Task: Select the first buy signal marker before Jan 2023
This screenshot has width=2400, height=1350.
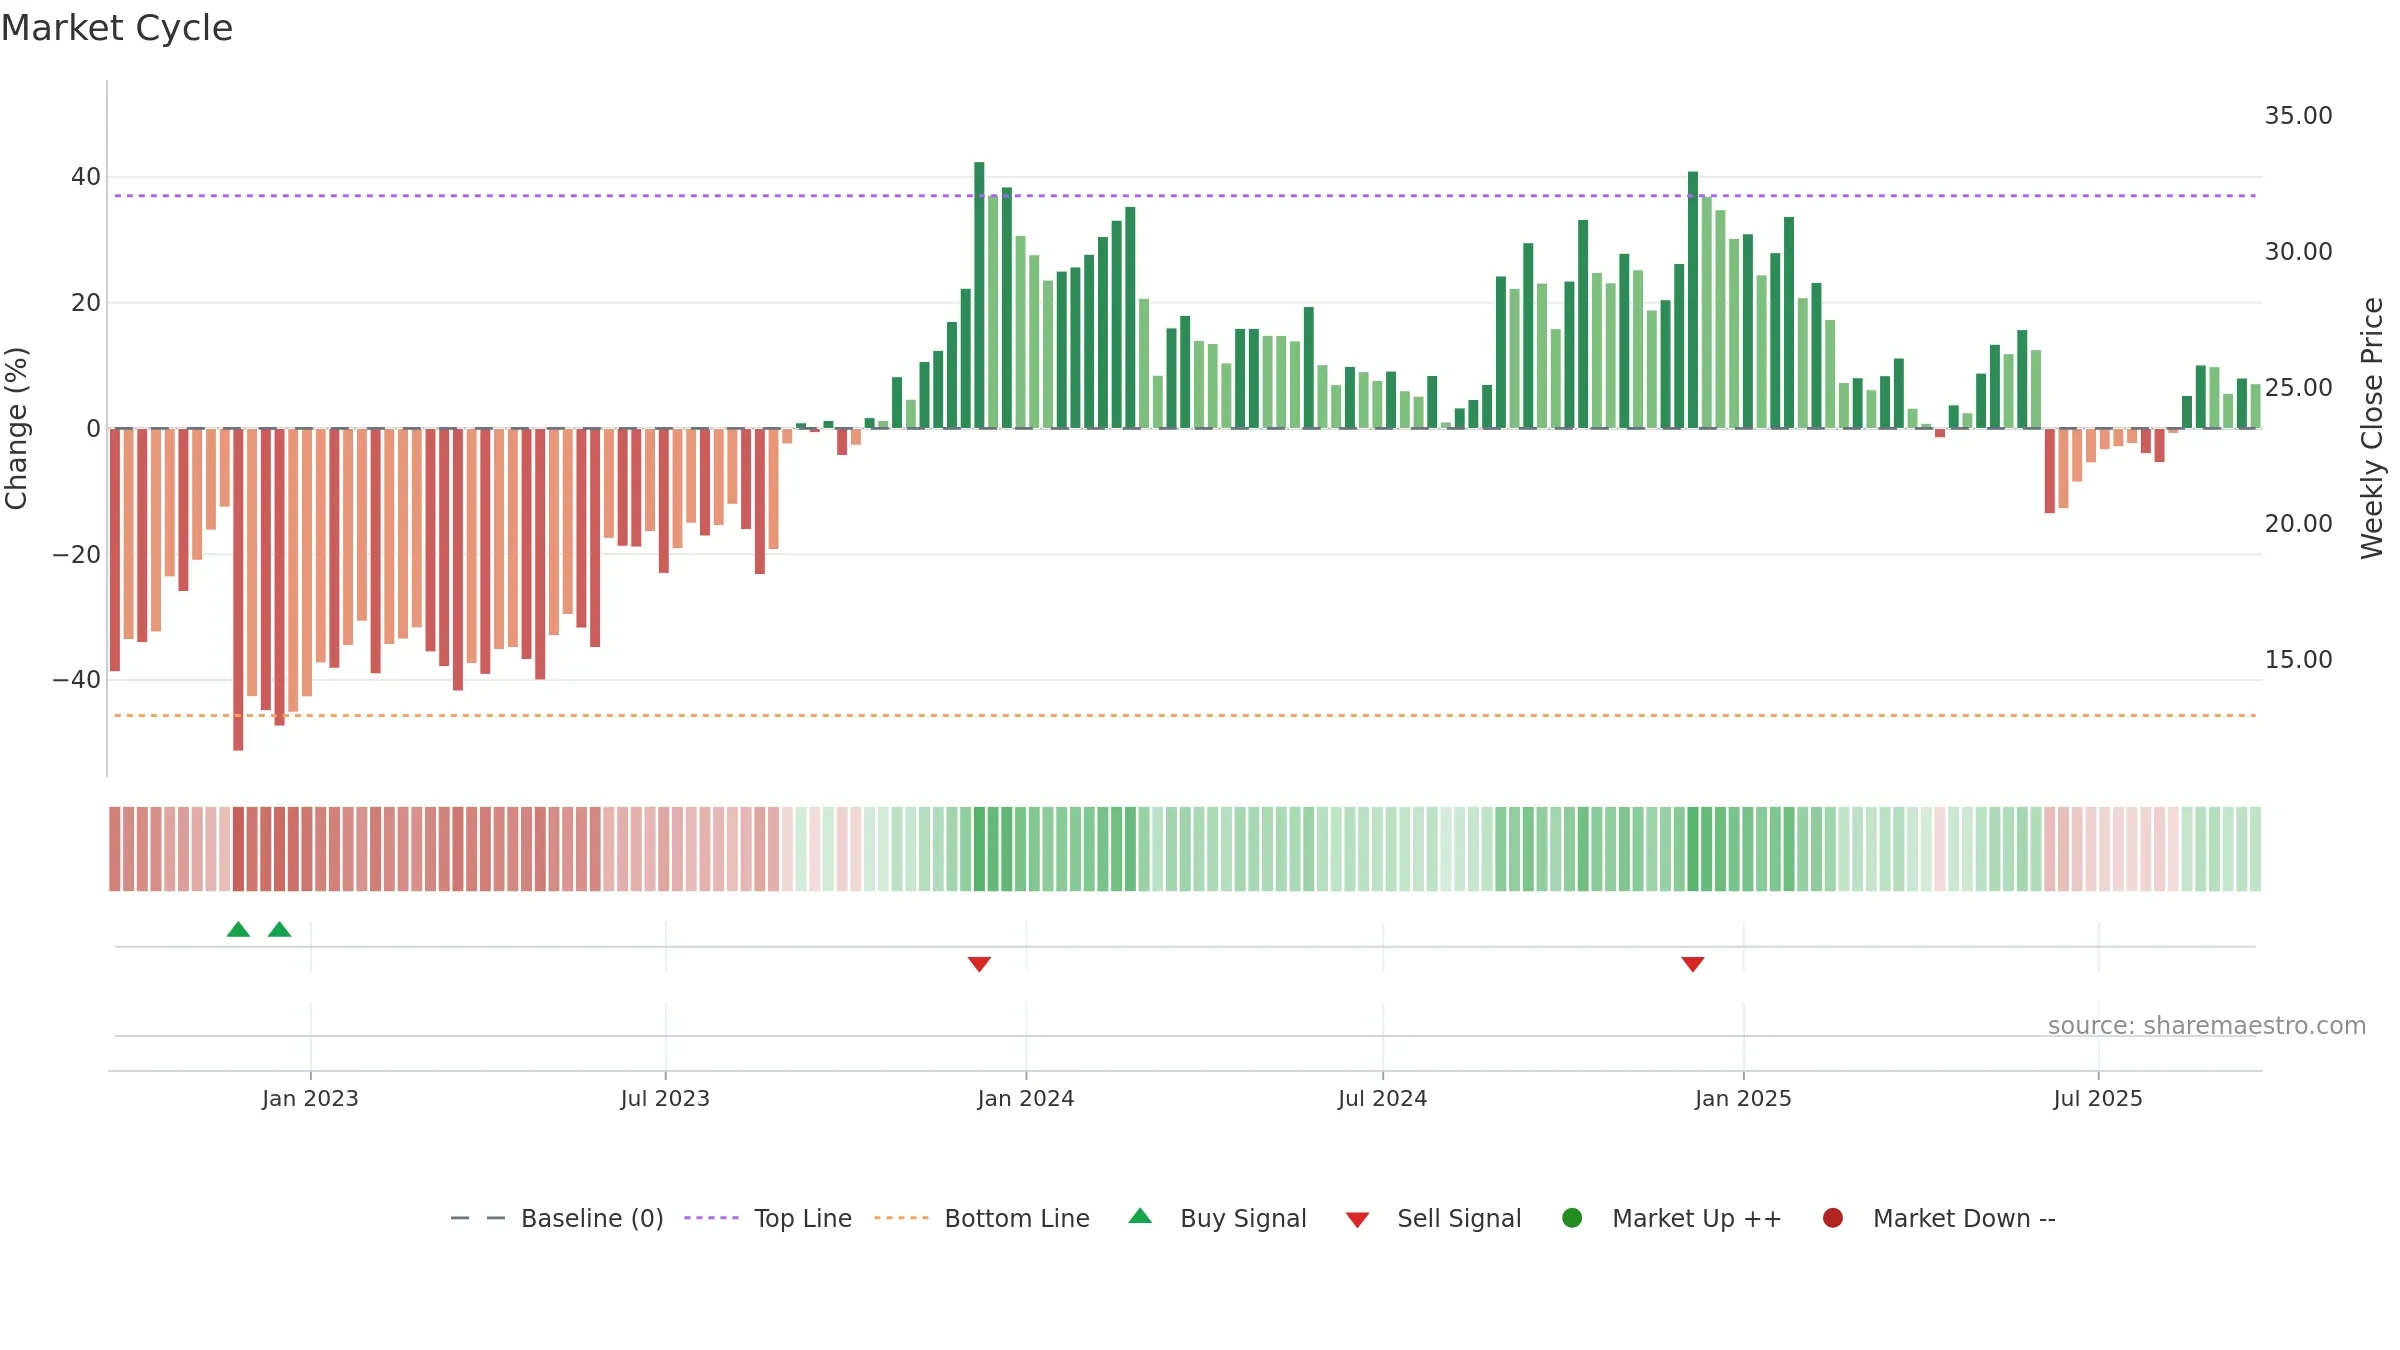Action: [238, 930]
